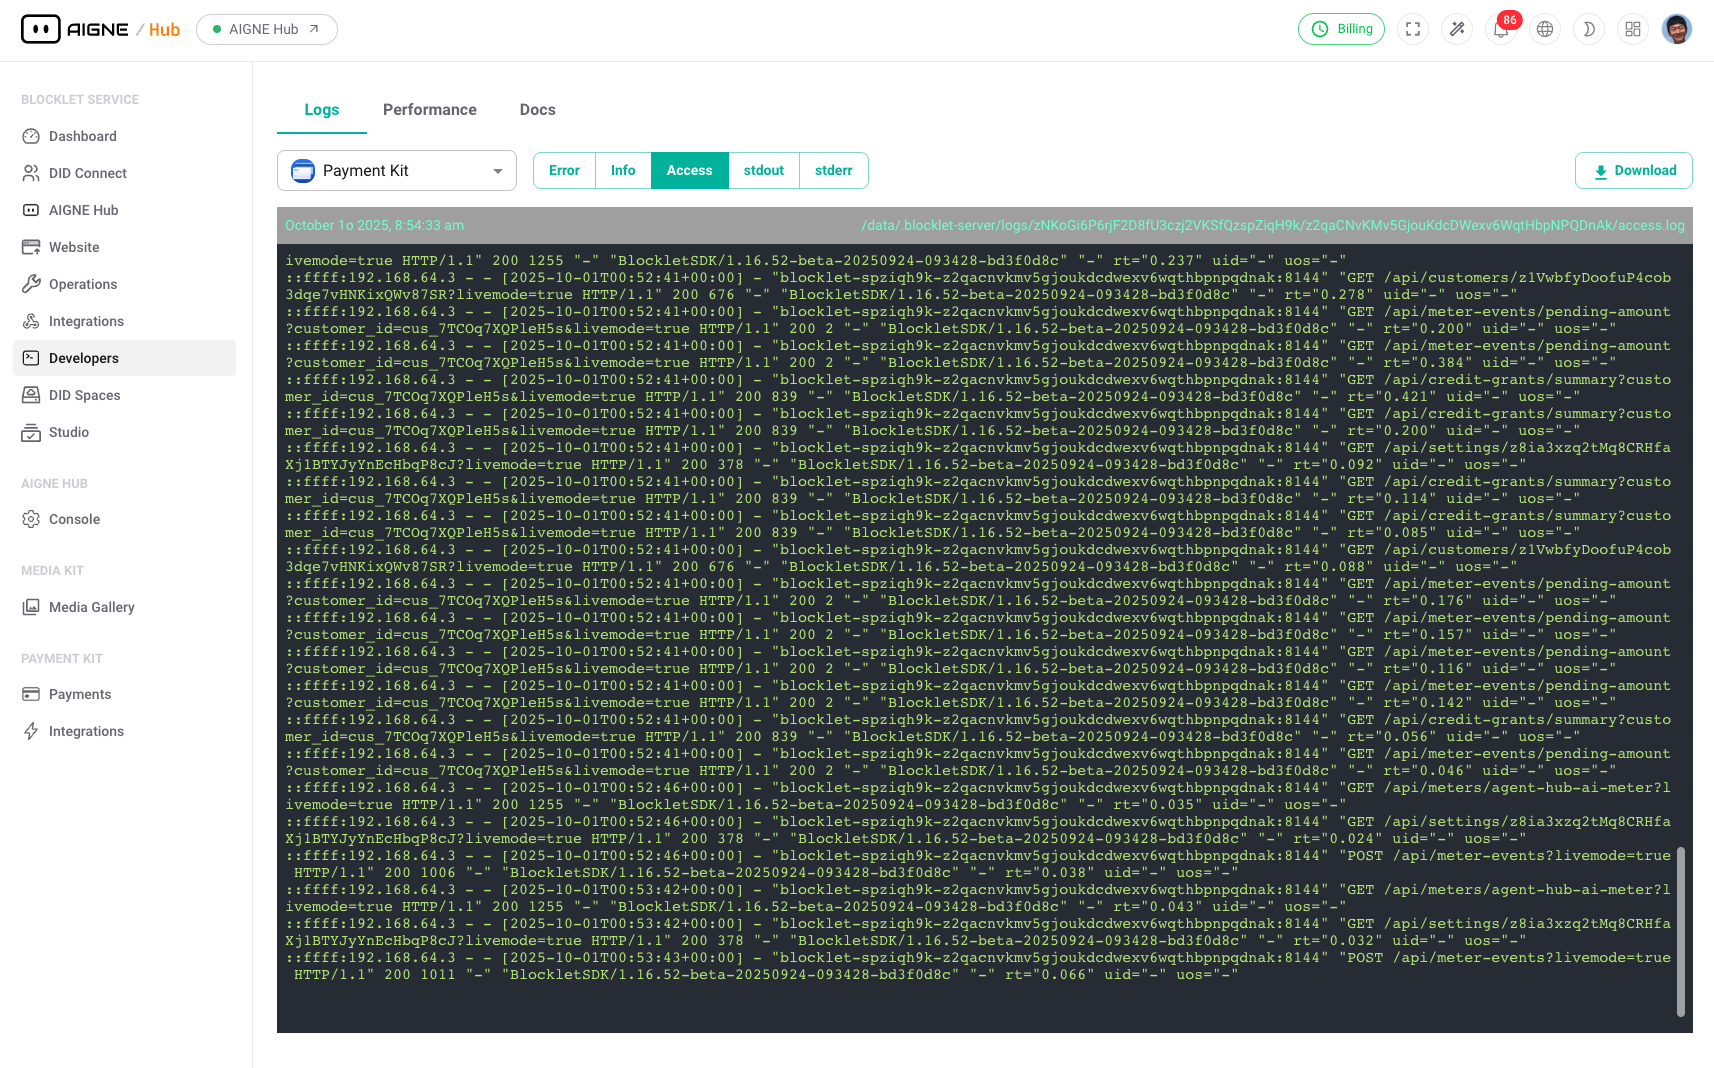Open the user avatar menu

pyautogui.click(x=1678, y=29)
